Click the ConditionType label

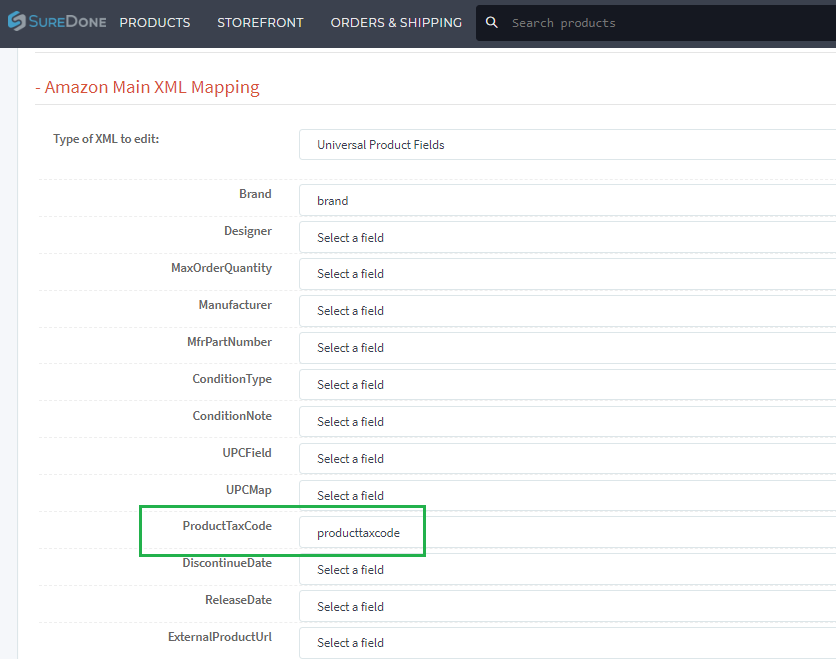[x=232, y=379]
